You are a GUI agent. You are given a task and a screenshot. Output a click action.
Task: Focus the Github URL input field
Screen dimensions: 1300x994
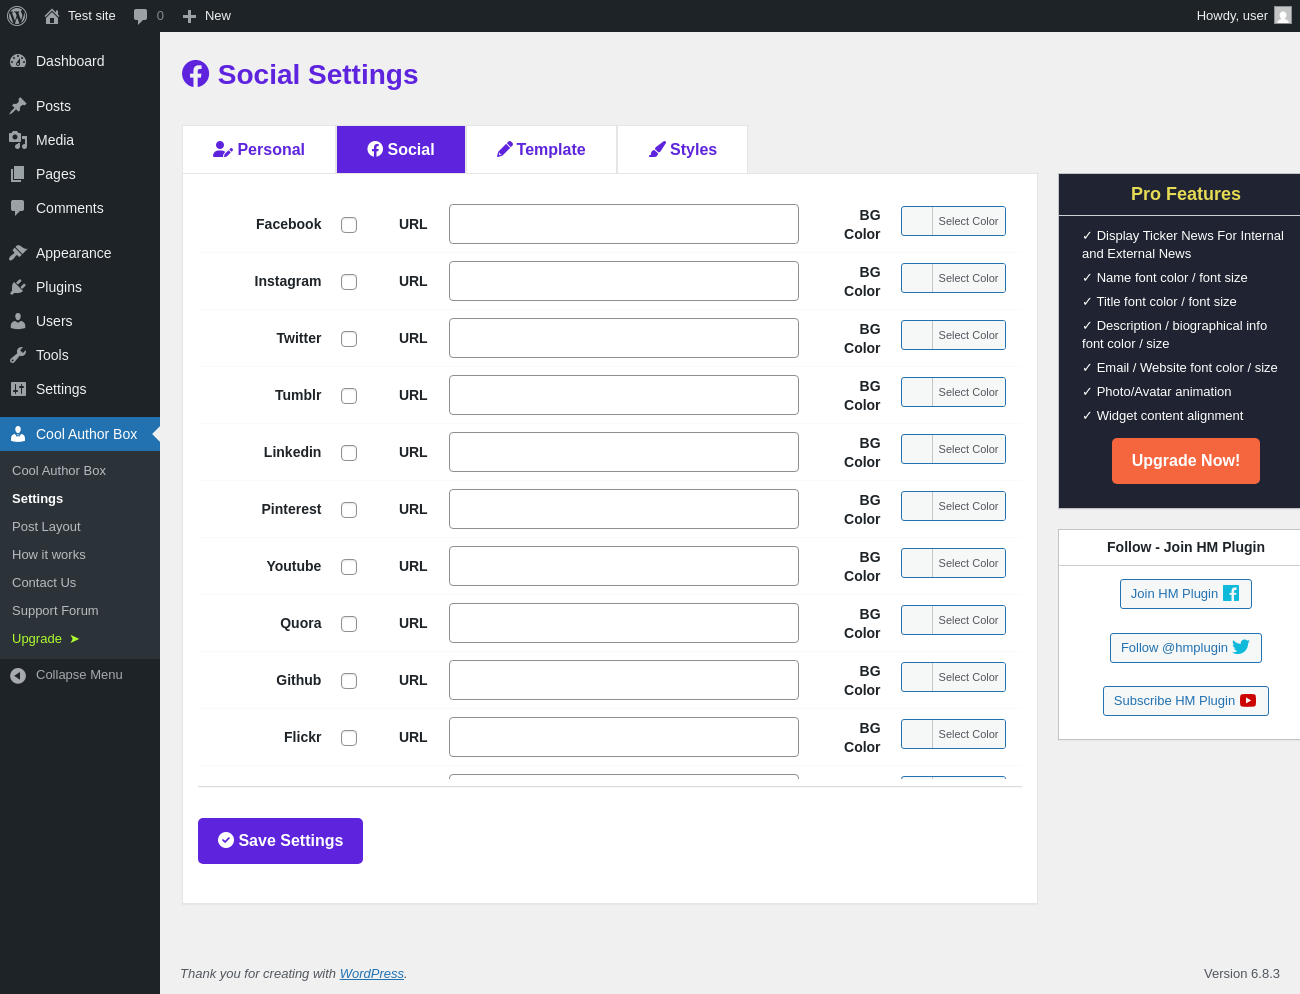624,680
